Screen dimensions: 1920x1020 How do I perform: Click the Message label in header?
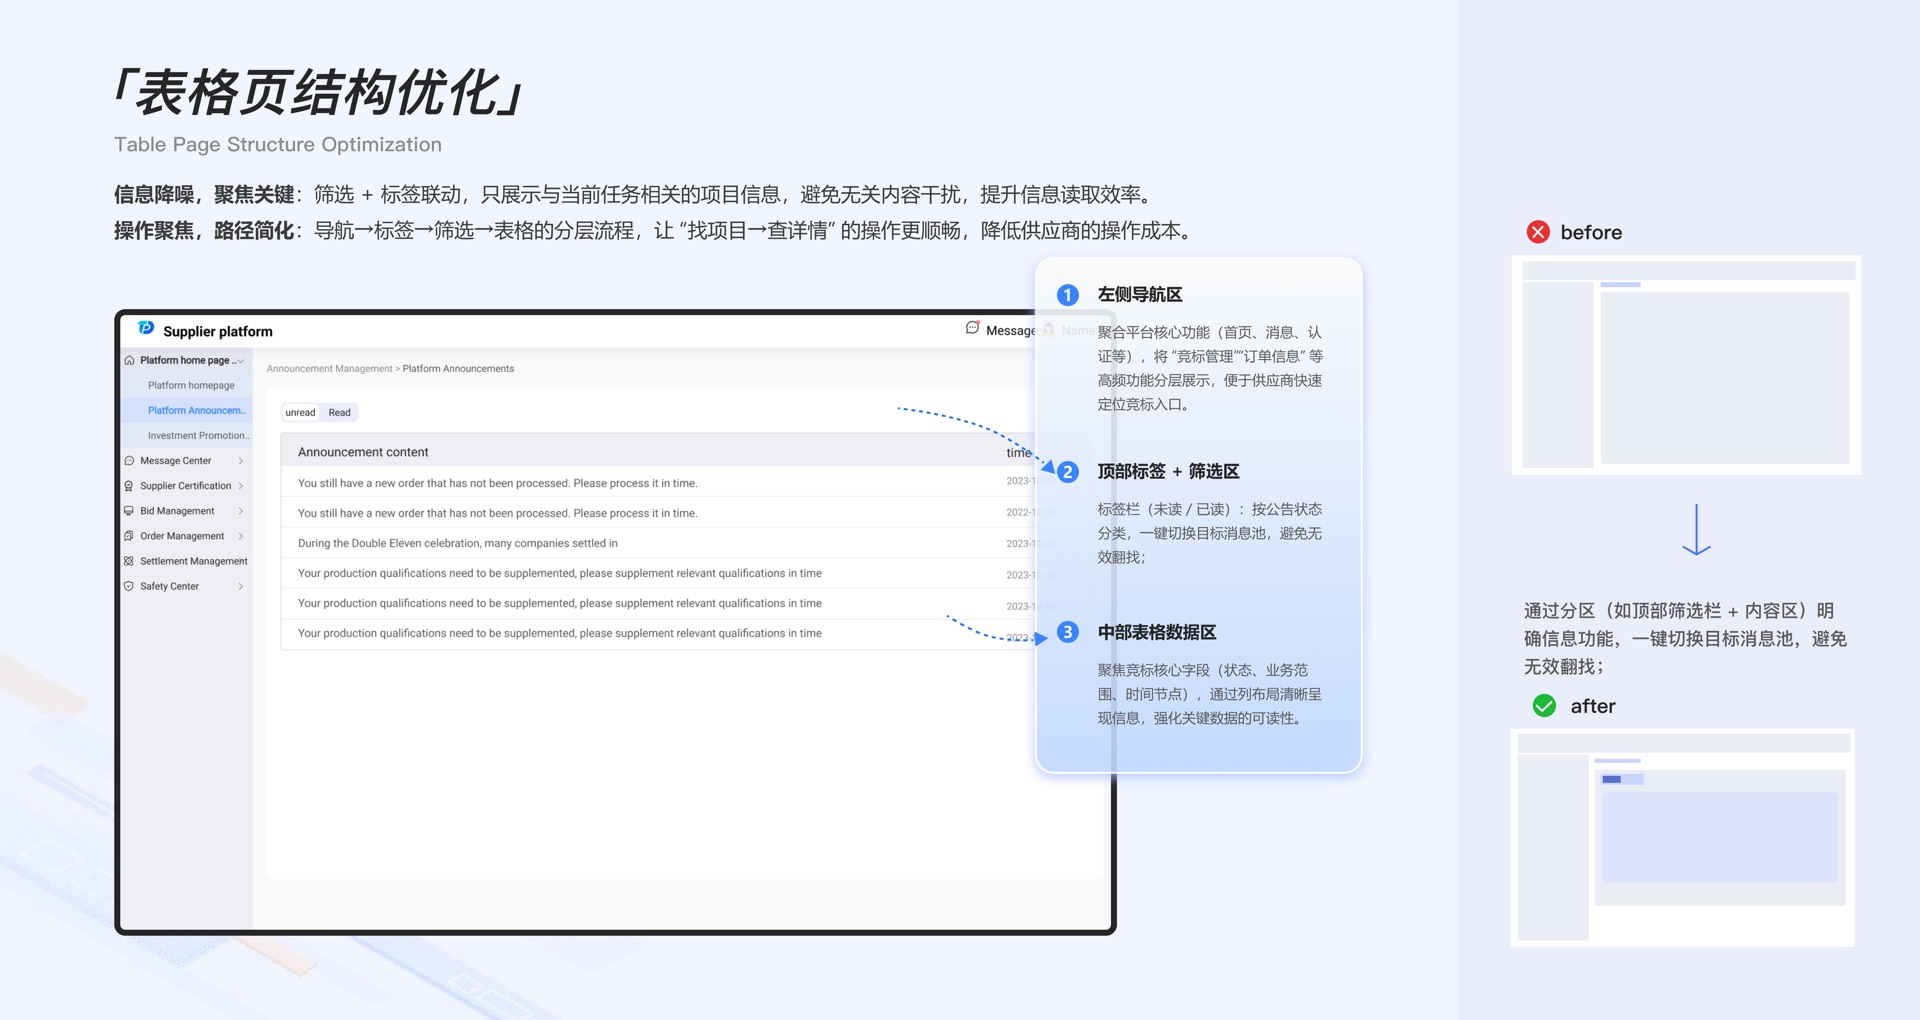pos(1010,331)
